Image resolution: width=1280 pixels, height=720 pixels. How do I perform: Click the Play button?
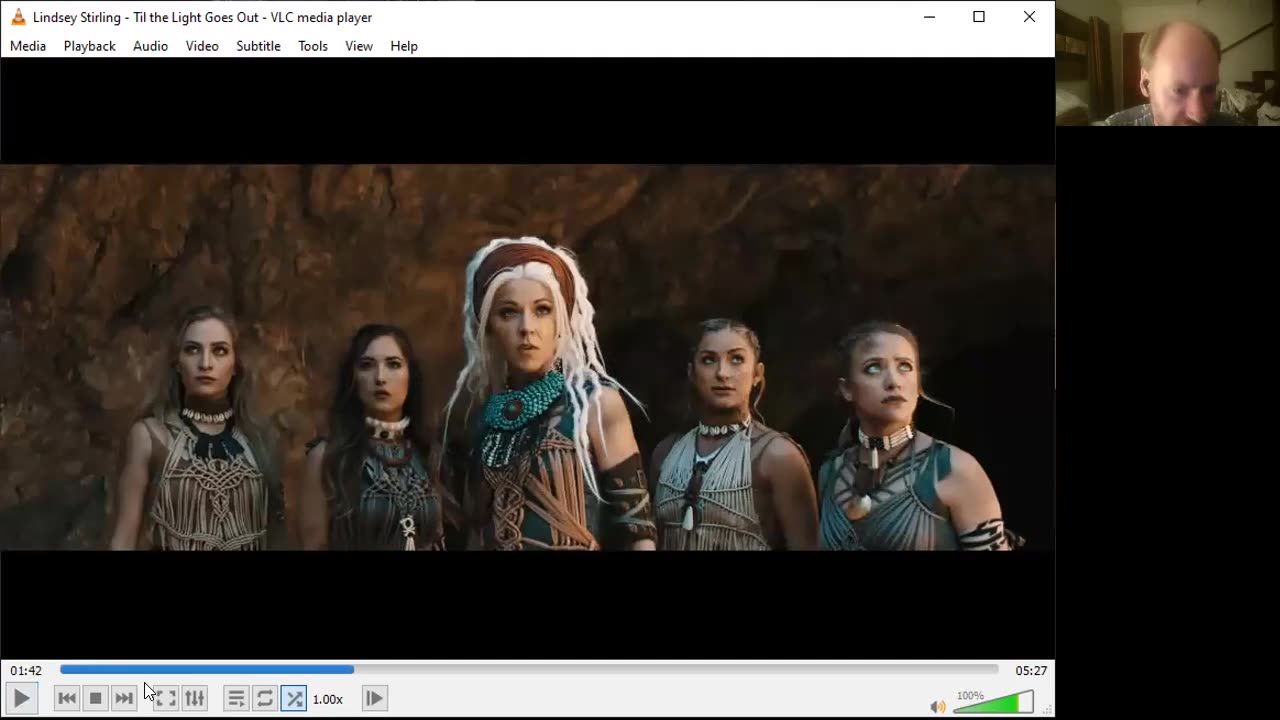21,698
